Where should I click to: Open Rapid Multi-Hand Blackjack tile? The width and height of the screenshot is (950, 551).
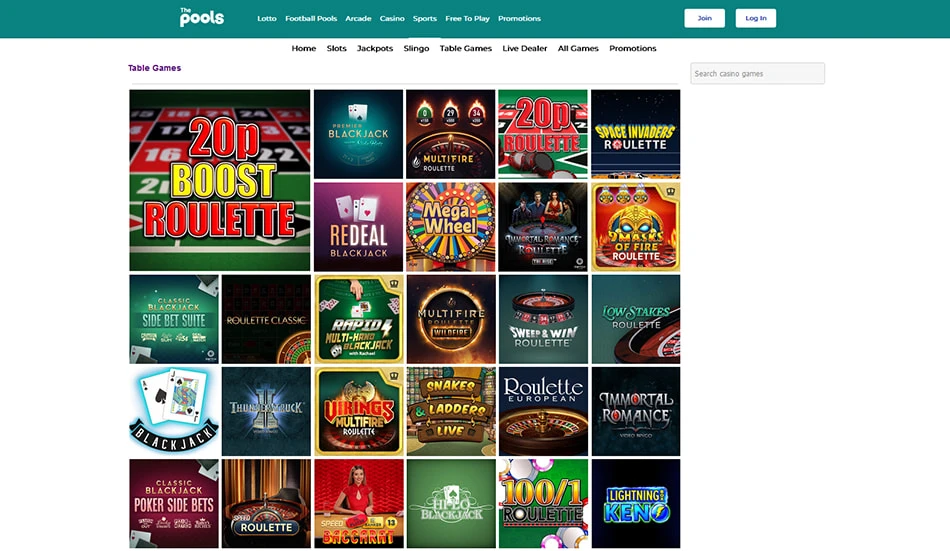358,319
